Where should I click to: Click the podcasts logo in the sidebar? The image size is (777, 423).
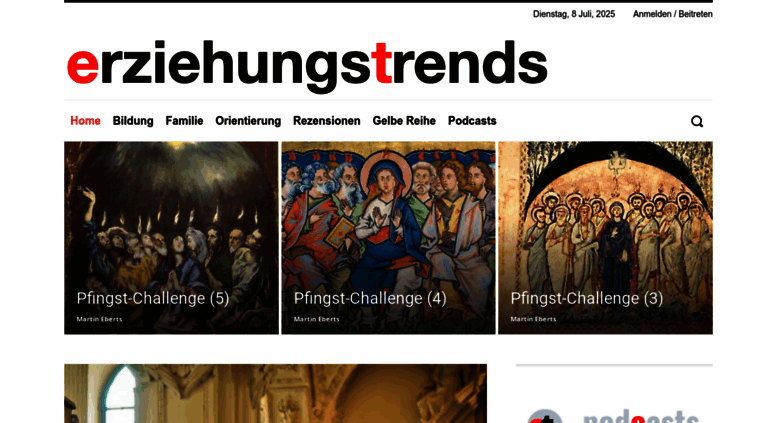614,416
